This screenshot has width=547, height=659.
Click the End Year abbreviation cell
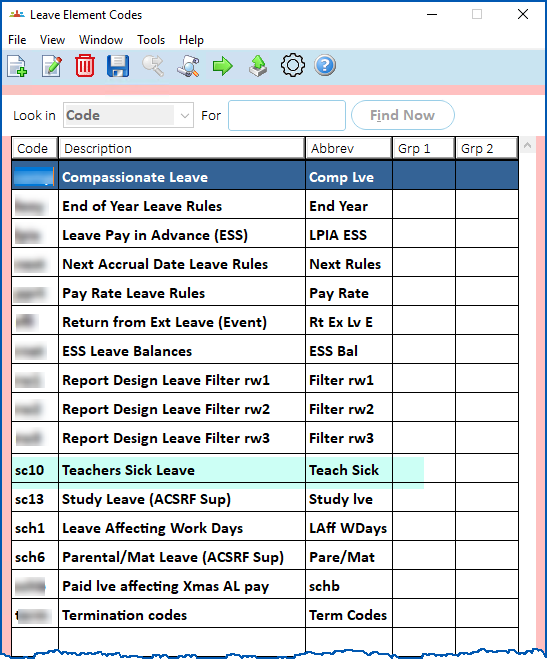click(349, 206)
